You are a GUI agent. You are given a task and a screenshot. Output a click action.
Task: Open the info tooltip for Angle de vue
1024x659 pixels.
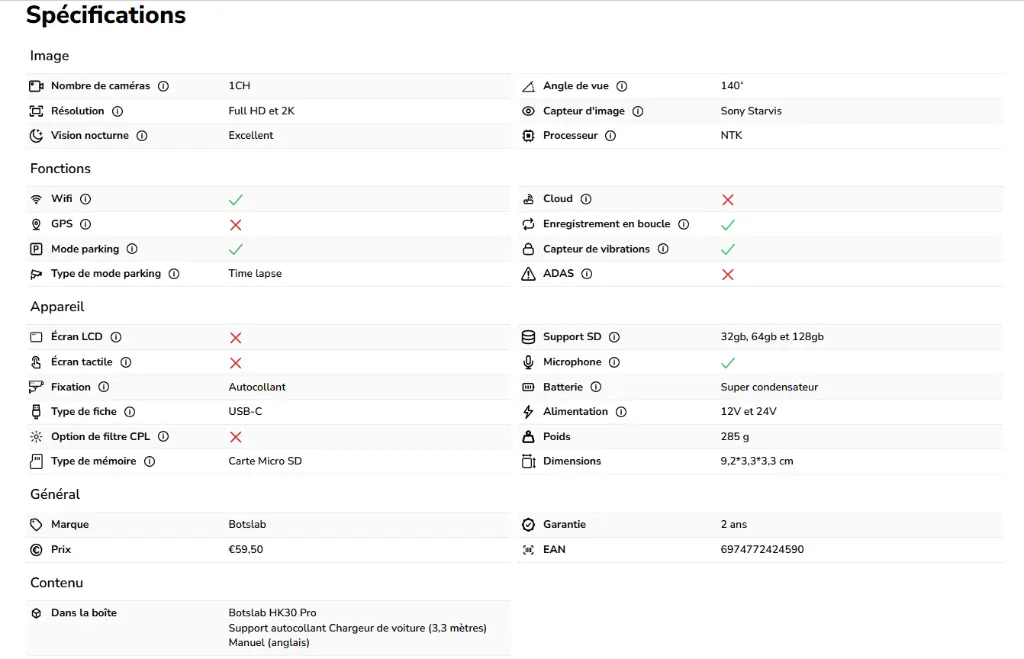[x=622, y=86]
